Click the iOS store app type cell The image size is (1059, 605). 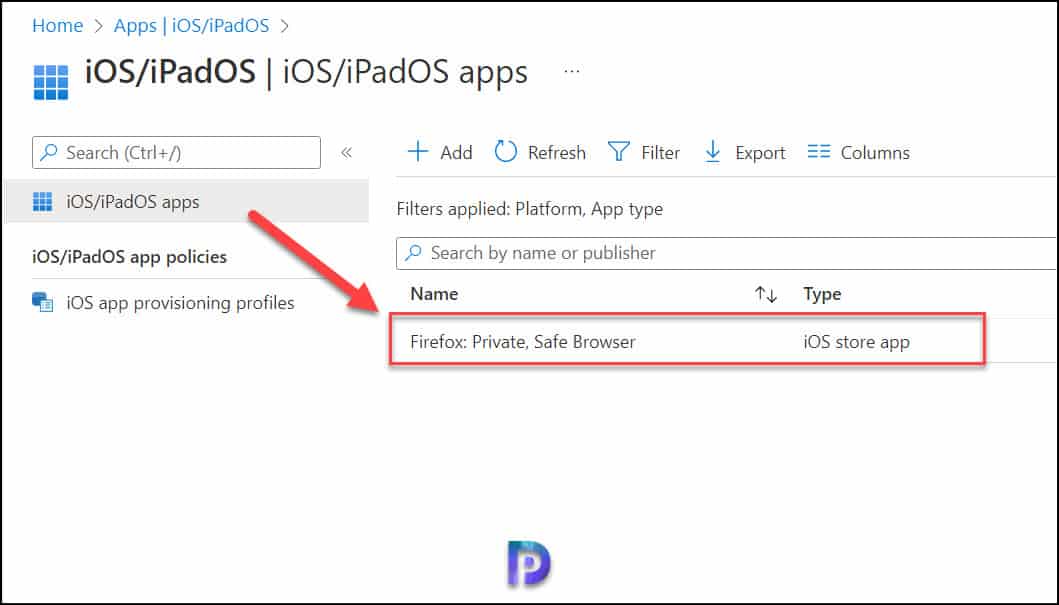(856, 342)
